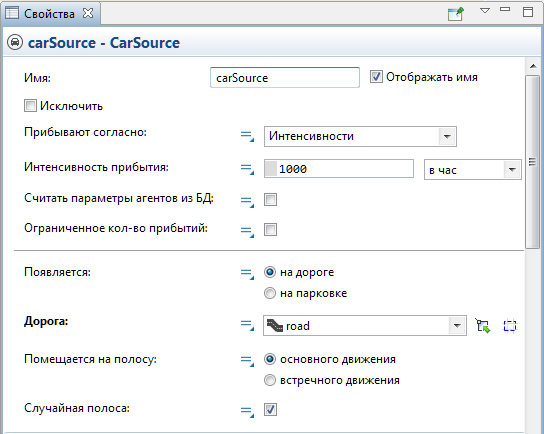Enable the Исключить checkbox

(30, 106)
